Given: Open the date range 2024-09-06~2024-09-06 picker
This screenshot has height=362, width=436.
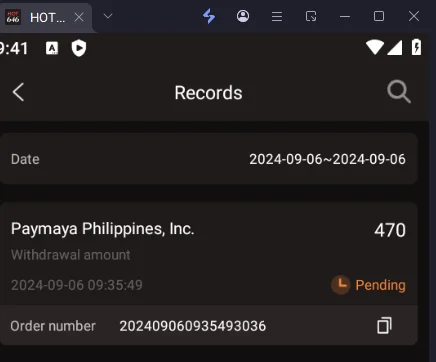Looking at the screenshot, I should point(327,159).
